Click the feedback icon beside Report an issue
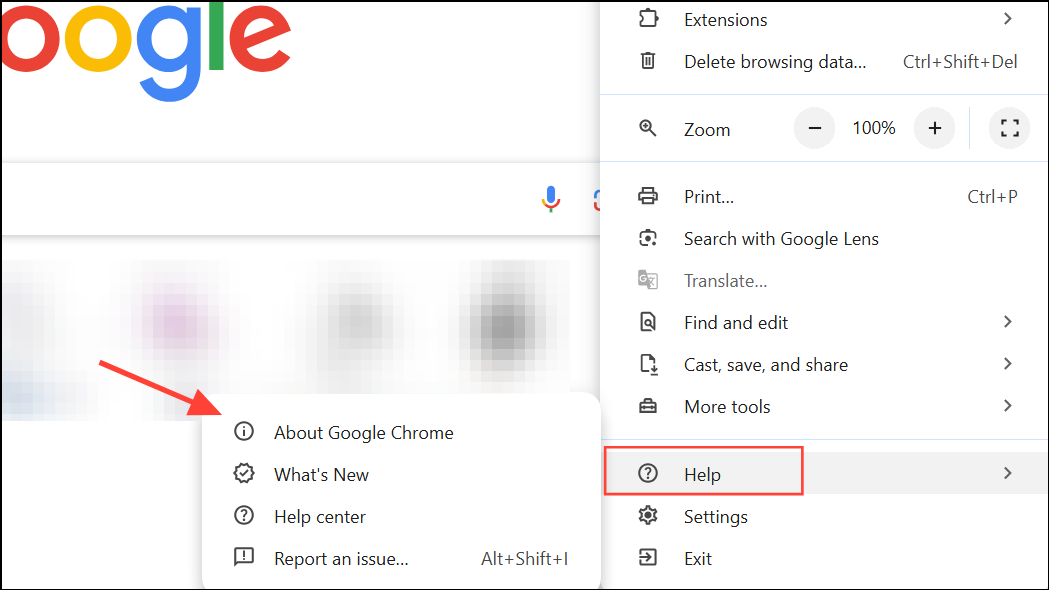This screenshot has width=1049, height=590. 244,557
